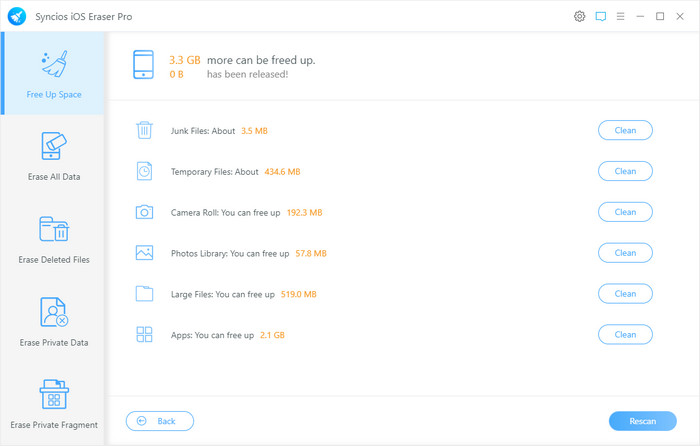Maximize the Syncios window
The width and height of the screenshot is (700, 446).
pos(660,17)
